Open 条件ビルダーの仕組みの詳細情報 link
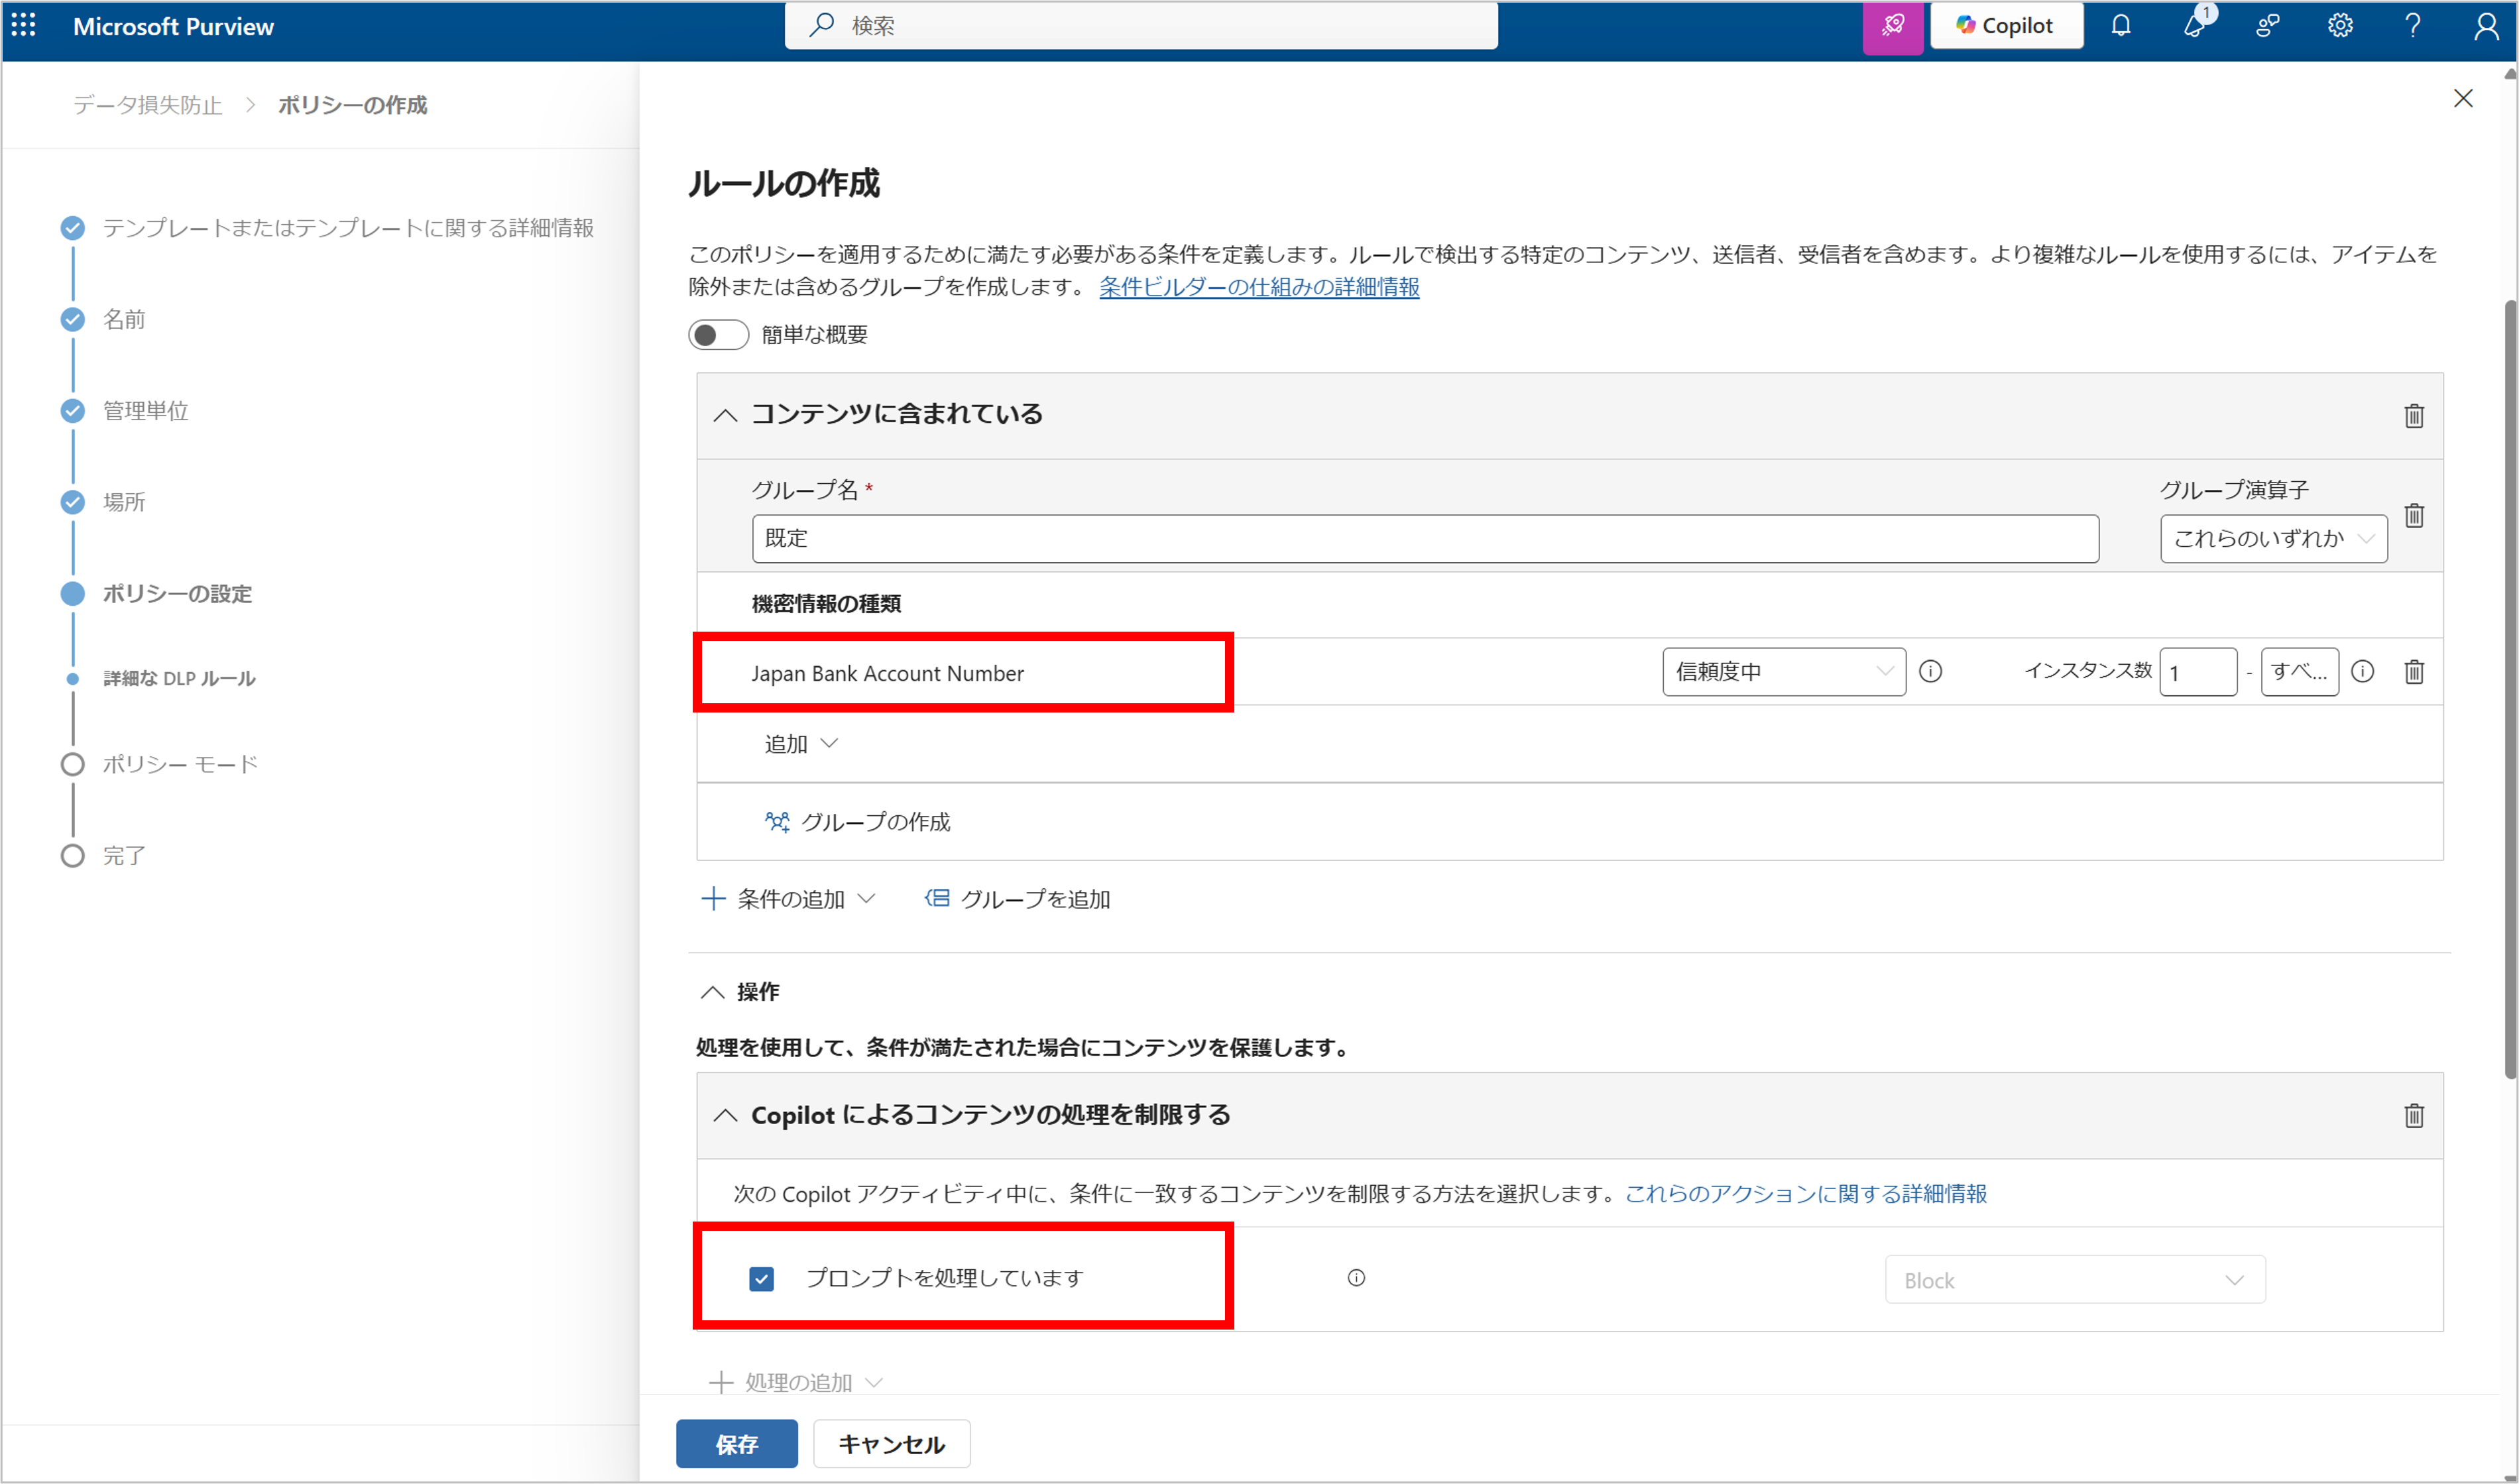Screen dimensions: 2519x1484 (x=1258, y=287)
